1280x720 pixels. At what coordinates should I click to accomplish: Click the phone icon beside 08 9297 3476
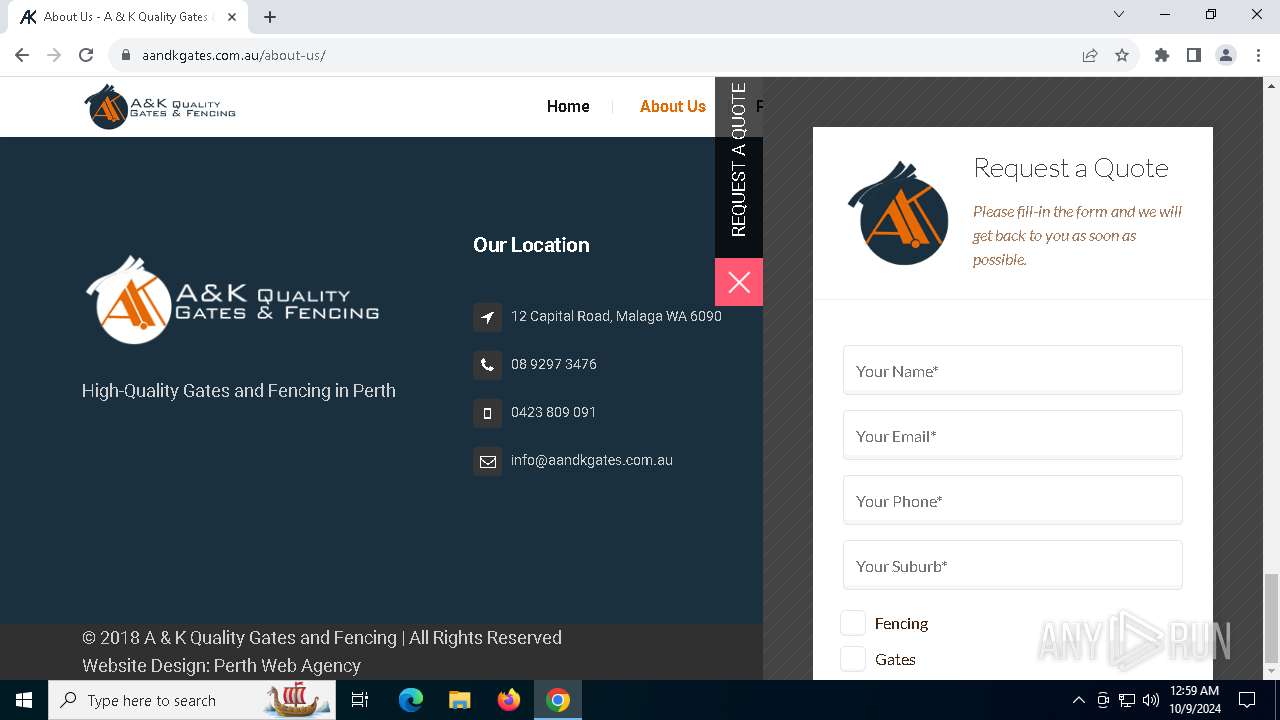(x=487, y=365)
